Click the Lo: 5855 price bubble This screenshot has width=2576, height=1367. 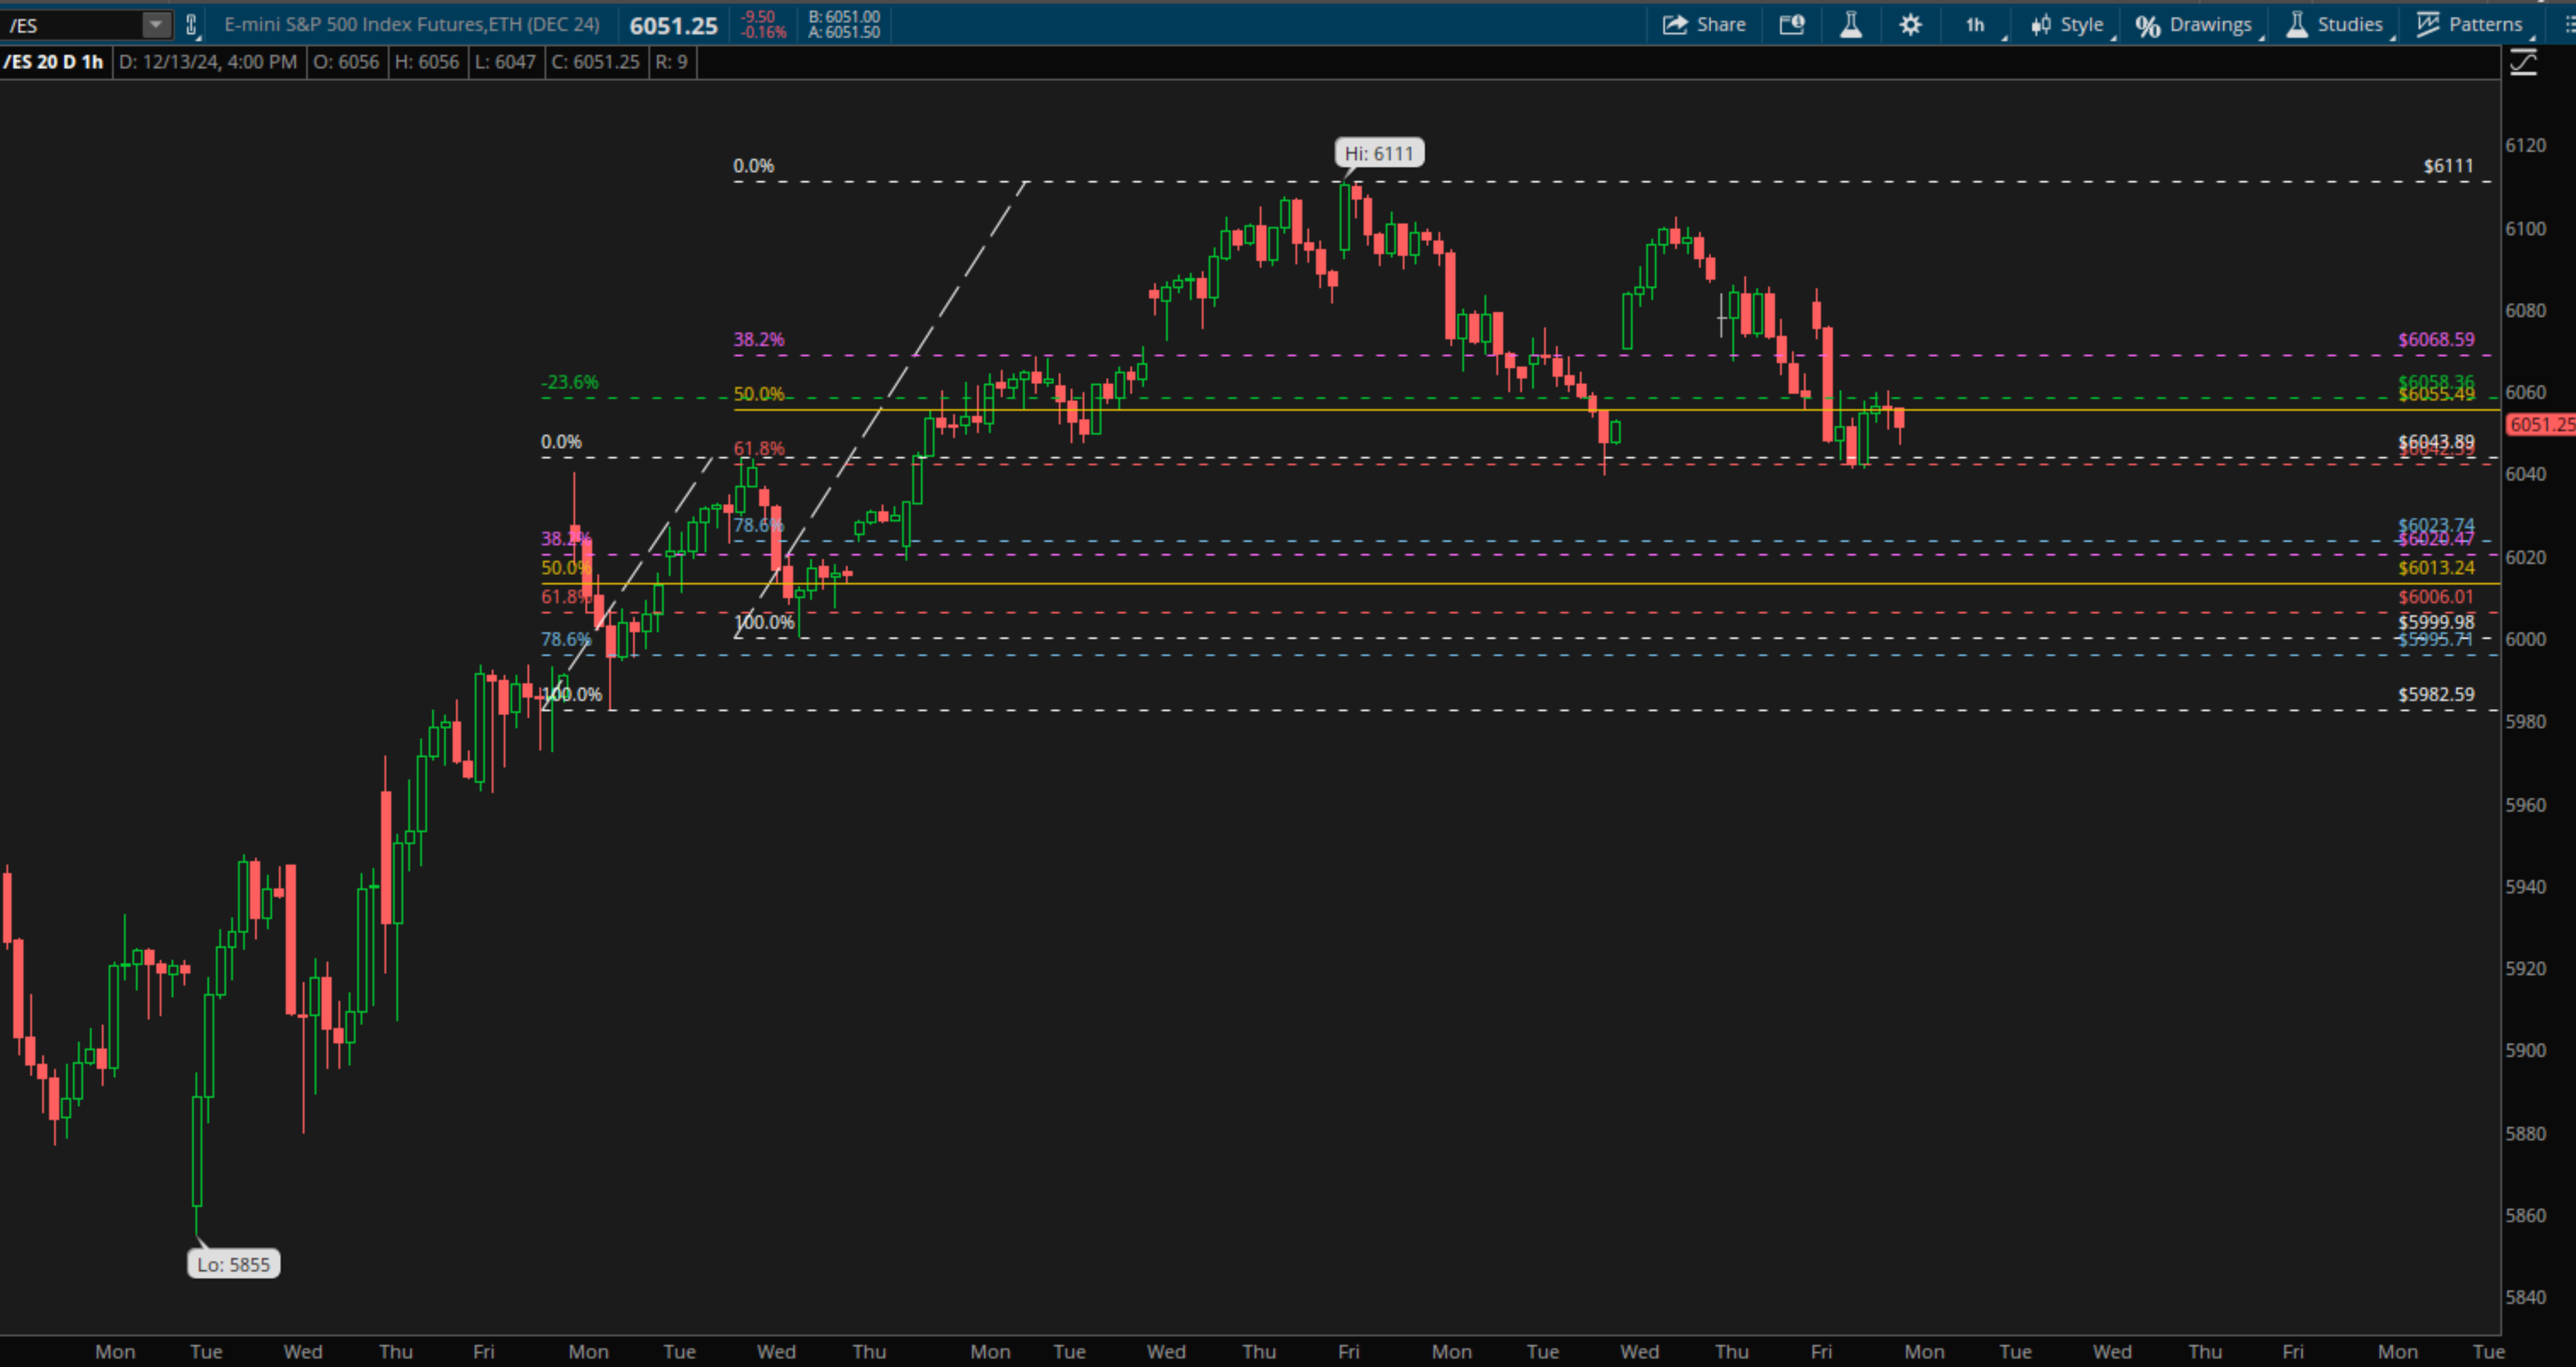point(233,1264)
